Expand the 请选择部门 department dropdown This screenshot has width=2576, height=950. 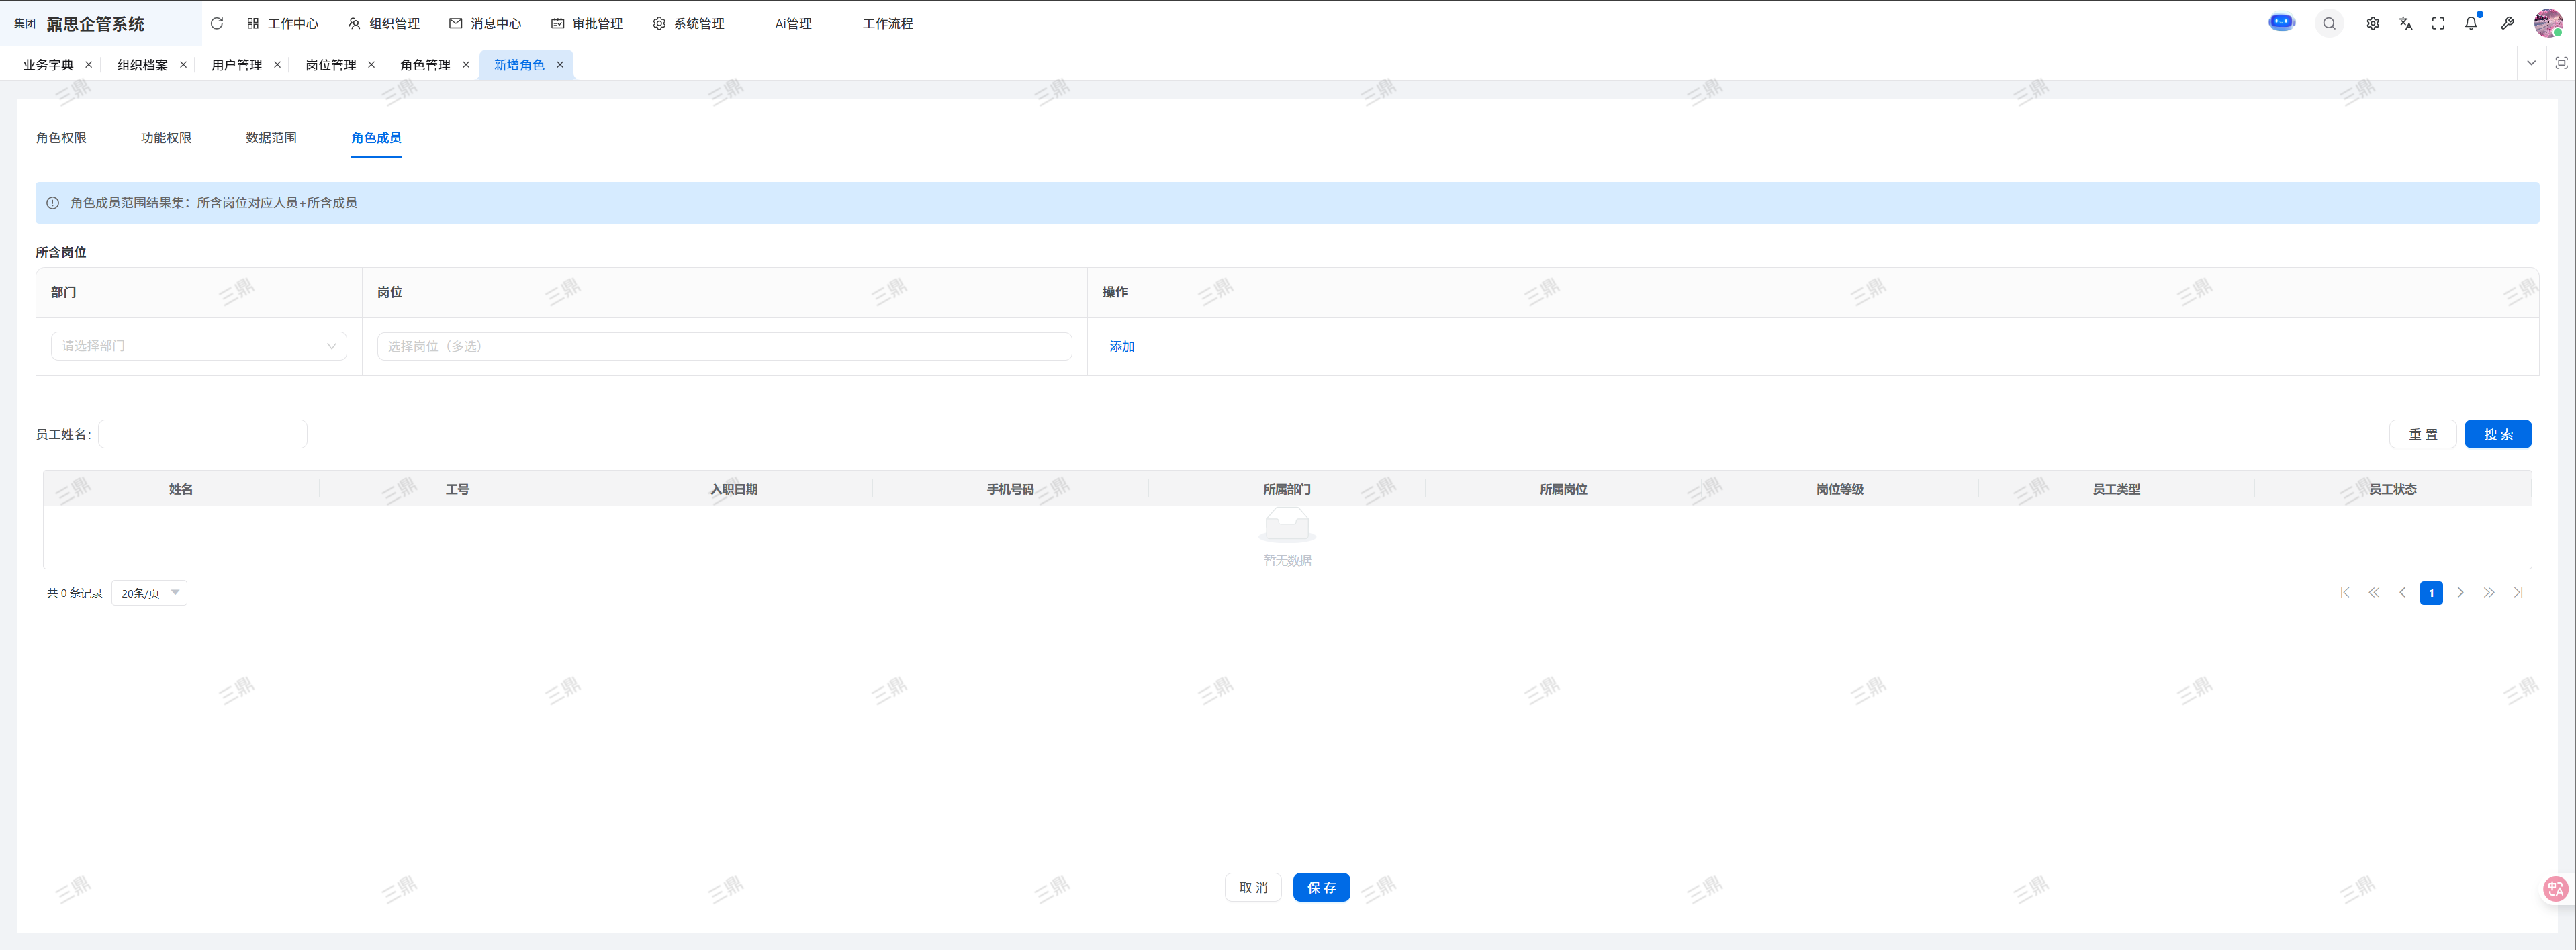[198, 346]
